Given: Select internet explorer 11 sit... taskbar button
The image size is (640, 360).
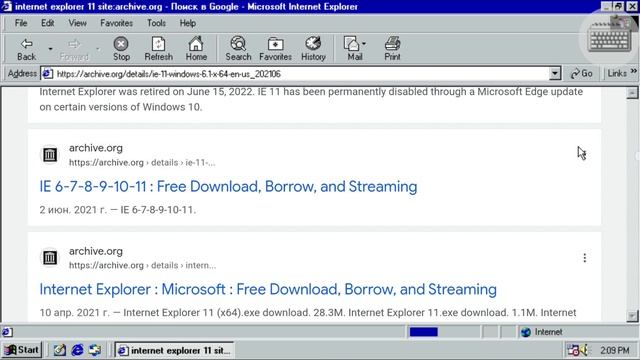Looking at the screenshot, I should 174,350.
